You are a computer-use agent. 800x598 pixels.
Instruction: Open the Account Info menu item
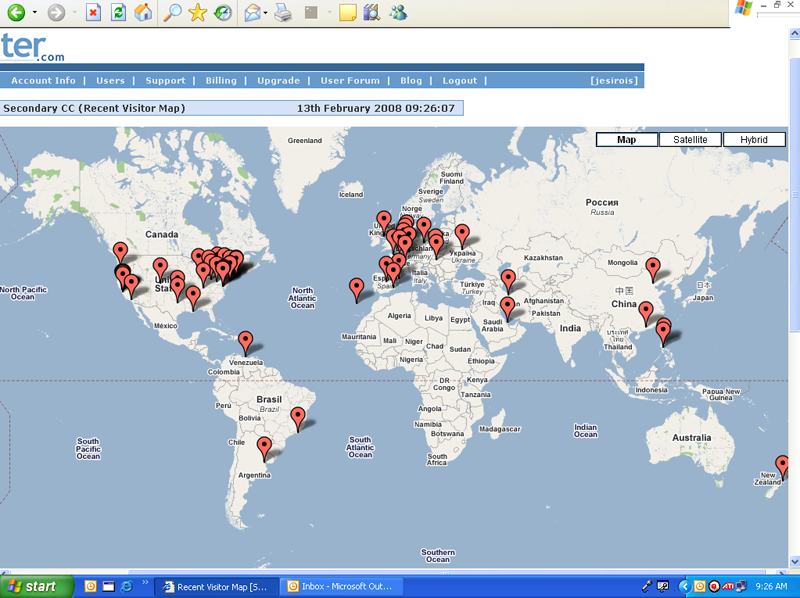pyautogui.click(x=43, y=81)
